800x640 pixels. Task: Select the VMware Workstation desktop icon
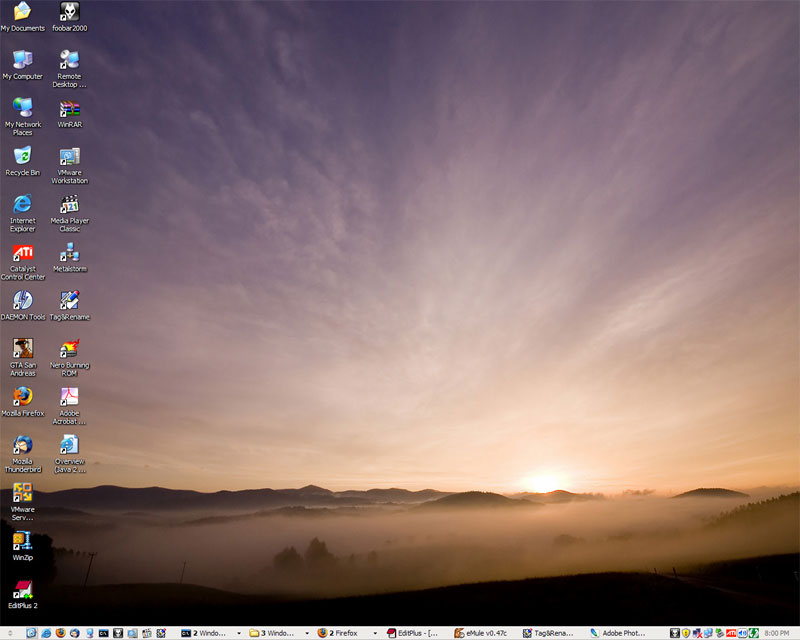(x=69, y=157)
